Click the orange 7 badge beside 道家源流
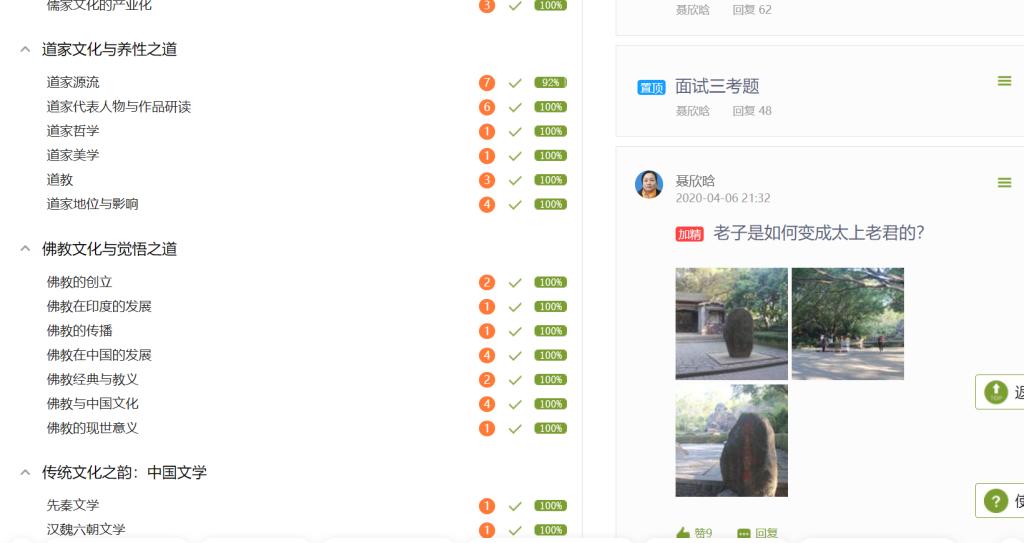This screenshot has height=543, width=1024. click(487, 82)
